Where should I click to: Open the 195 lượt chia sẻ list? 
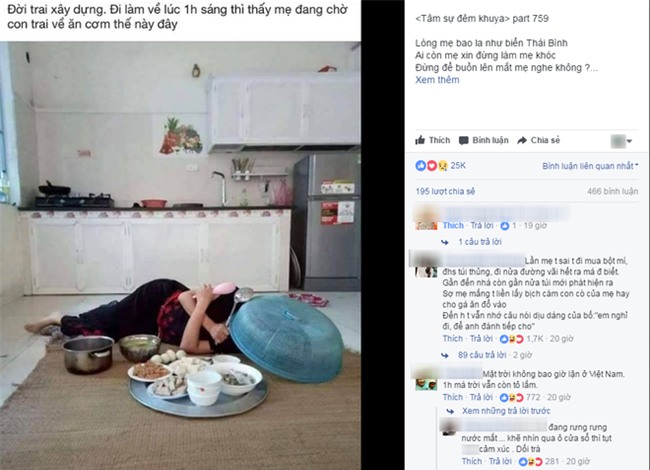pos(445,191)
